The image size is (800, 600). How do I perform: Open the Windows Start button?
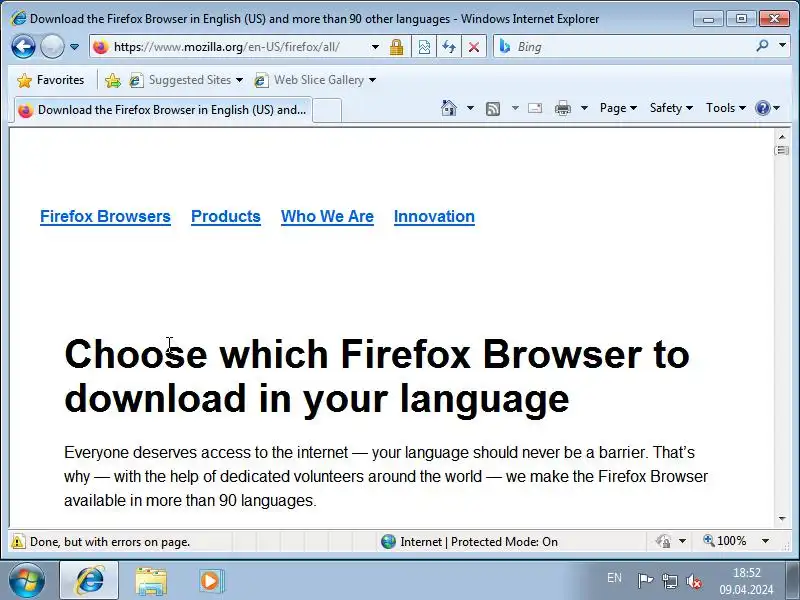pos(27,581)
